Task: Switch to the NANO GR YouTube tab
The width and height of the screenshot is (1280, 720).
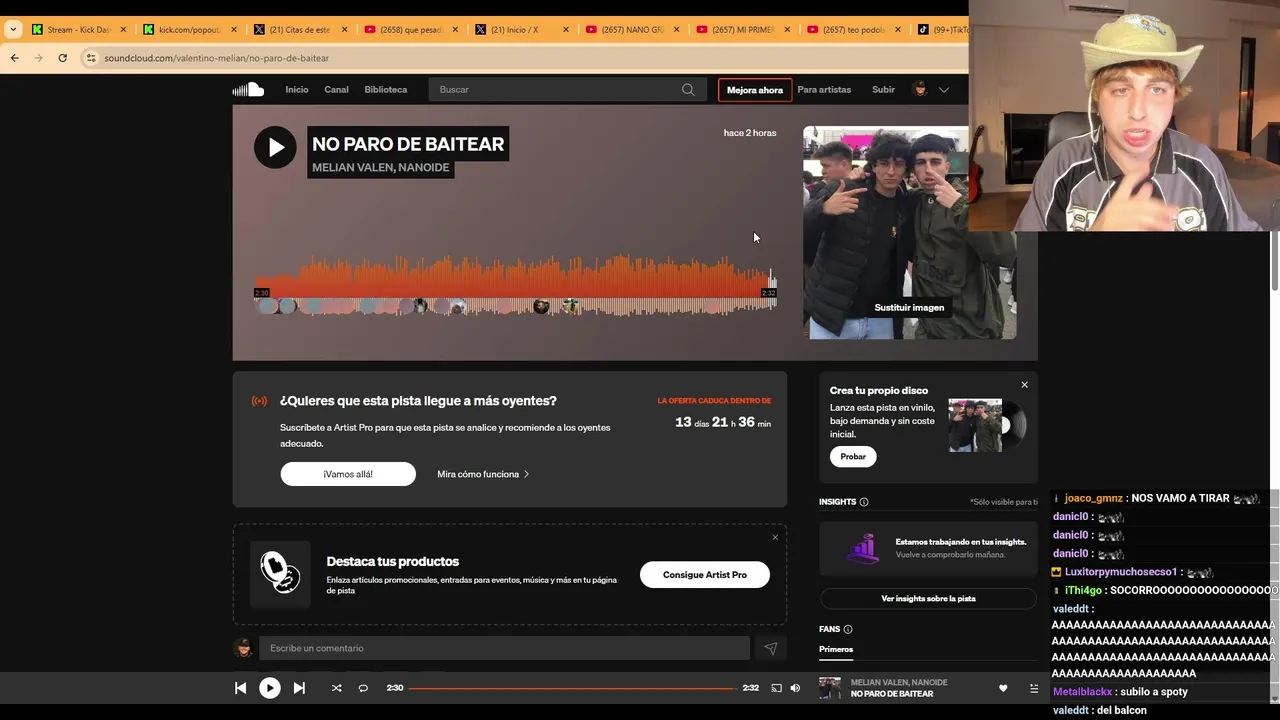Action: [633, 30]
